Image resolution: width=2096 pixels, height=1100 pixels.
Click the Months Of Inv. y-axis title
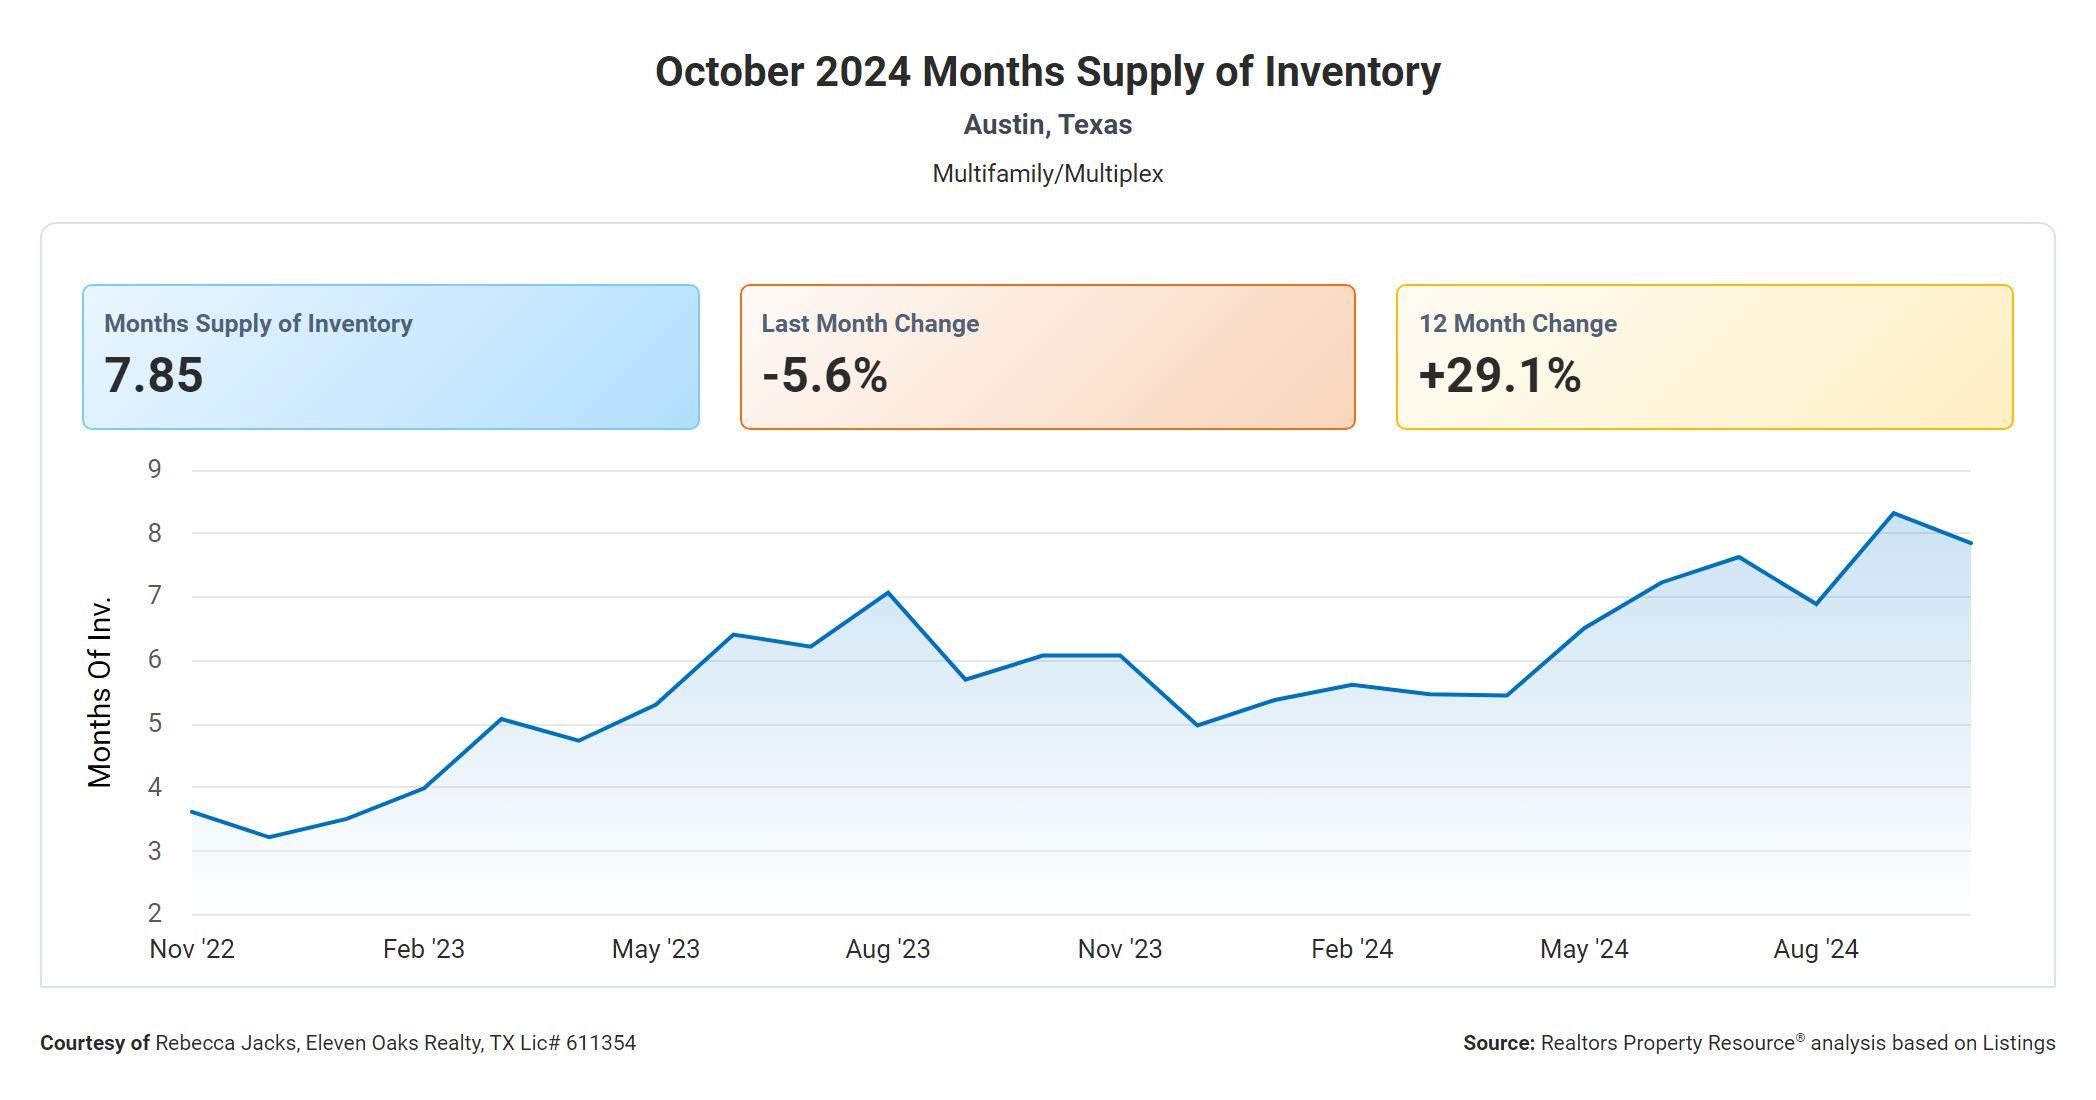pyautogui.click(x=100, y=692)
